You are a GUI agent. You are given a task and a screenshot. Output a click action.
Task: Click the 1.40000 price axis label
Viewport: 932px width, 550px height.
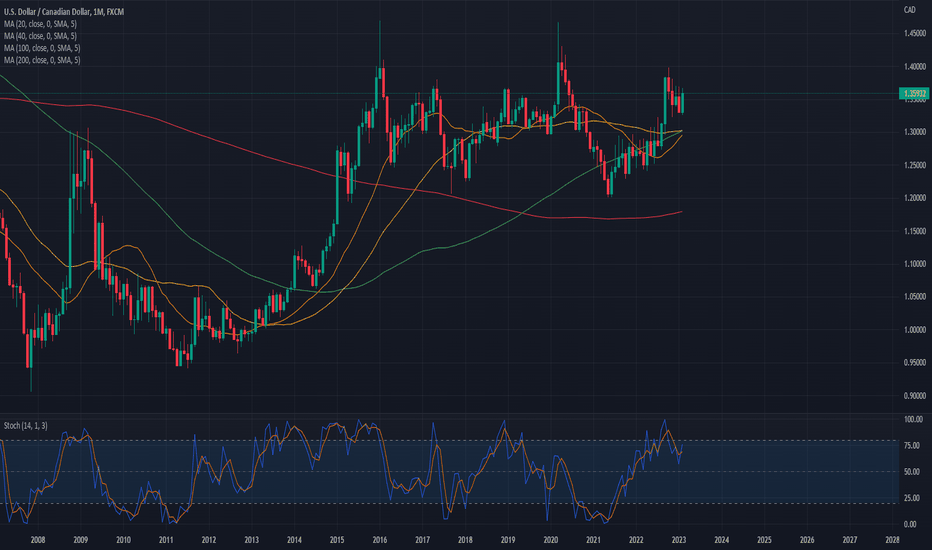(x=915, y=67)
